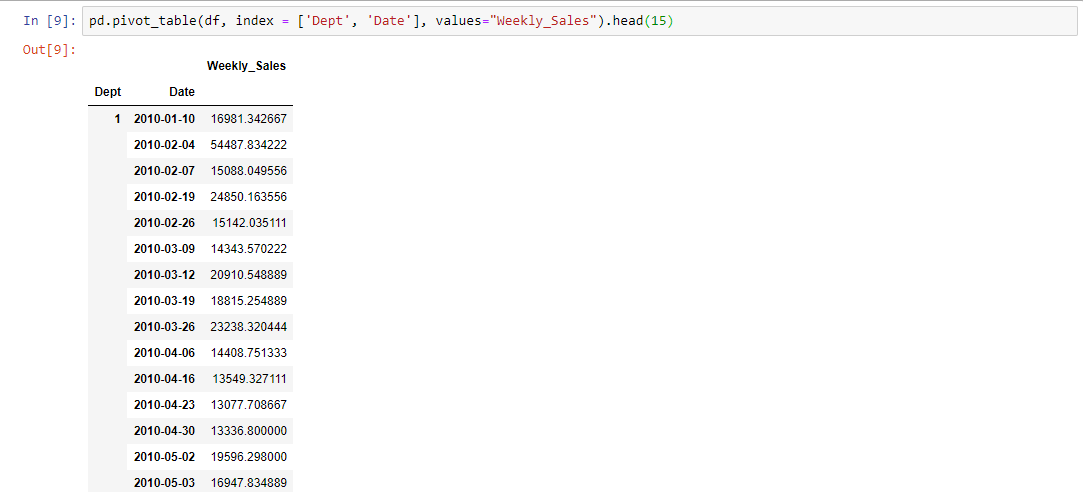The height and width of the screenshot is (492, 1083).
Task: Select date cell 2010-01-10
Action: pos(164,119)
